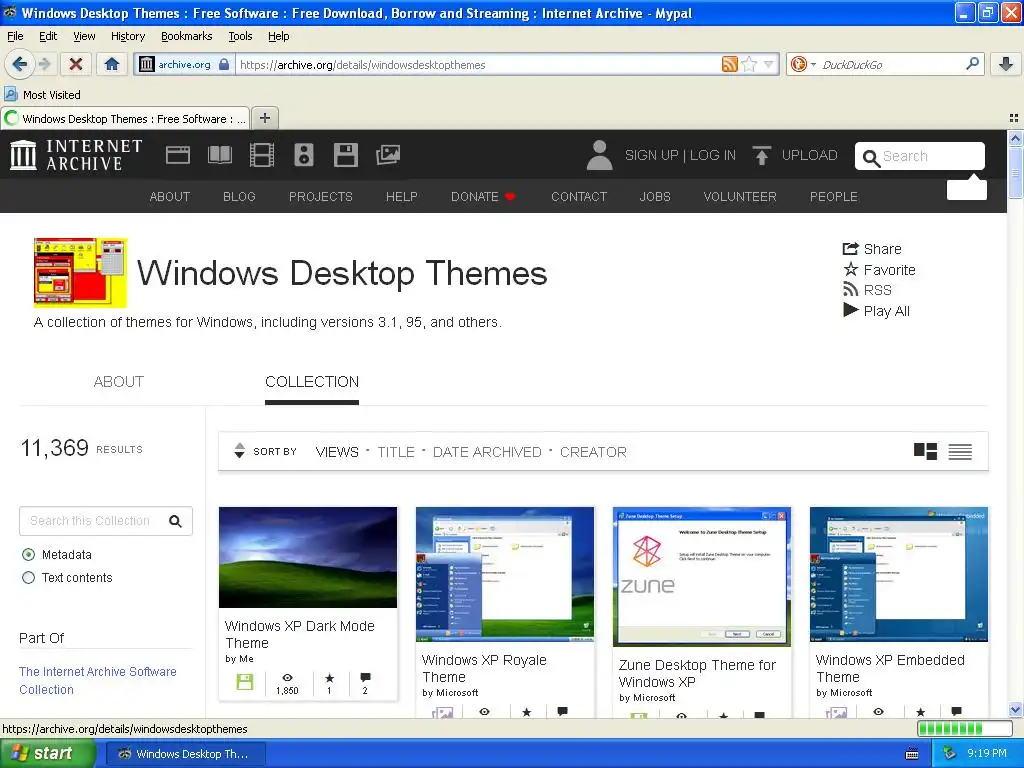Open the Images icon in navbar
This screenshot has width=1024, height=768.
click(388, 155)
